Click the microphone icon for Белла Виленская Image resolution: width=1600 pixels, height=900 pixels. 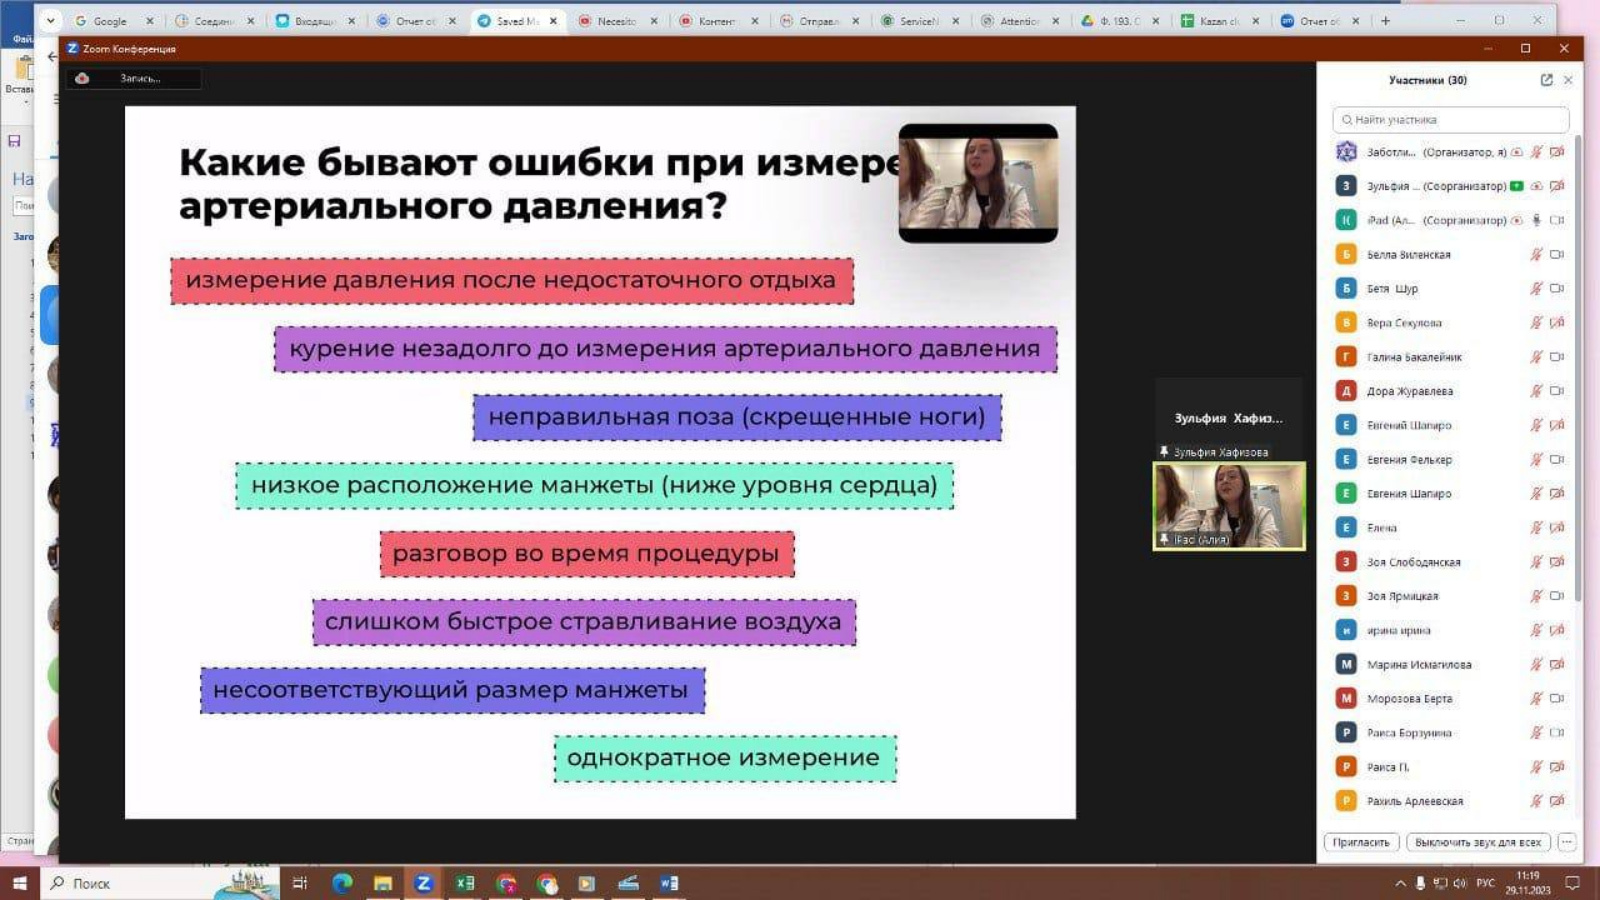(x=1536, y=254)
